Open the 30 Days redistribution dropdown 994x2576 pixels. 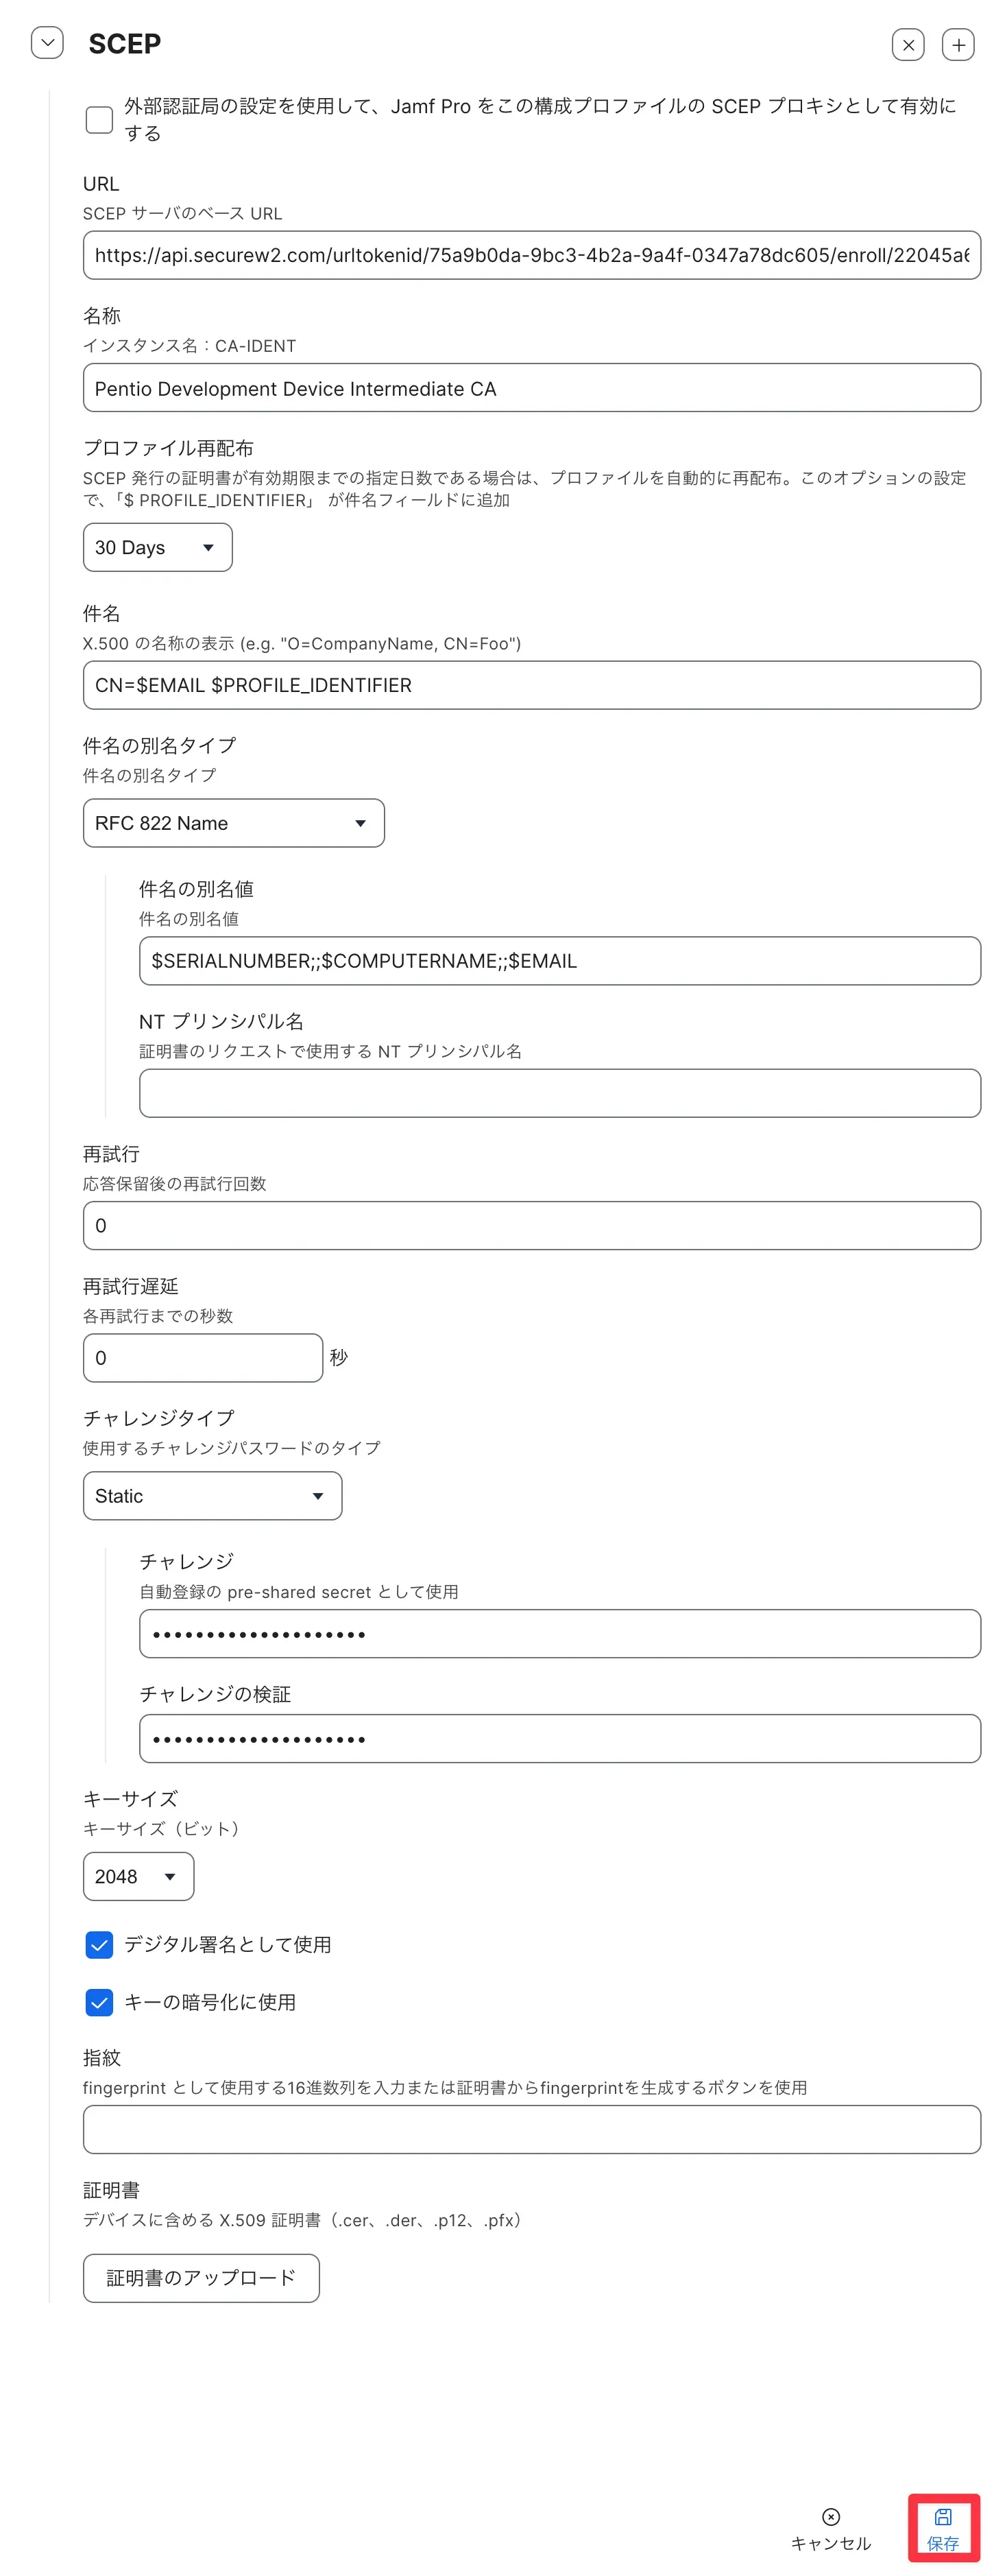(x=156, y=547)
